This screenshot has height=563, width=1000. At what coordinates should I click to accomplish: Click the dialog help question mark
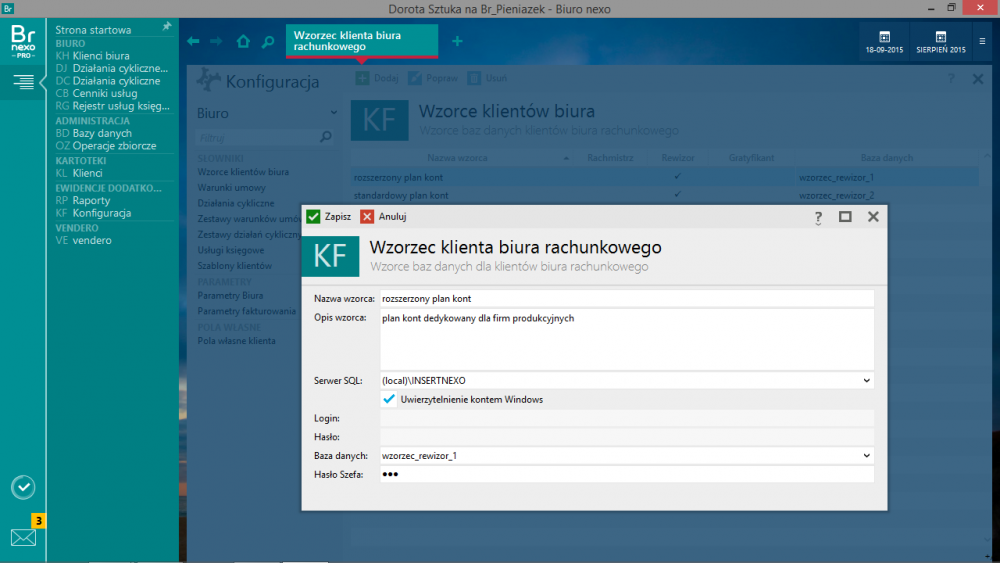coord(818,216)
